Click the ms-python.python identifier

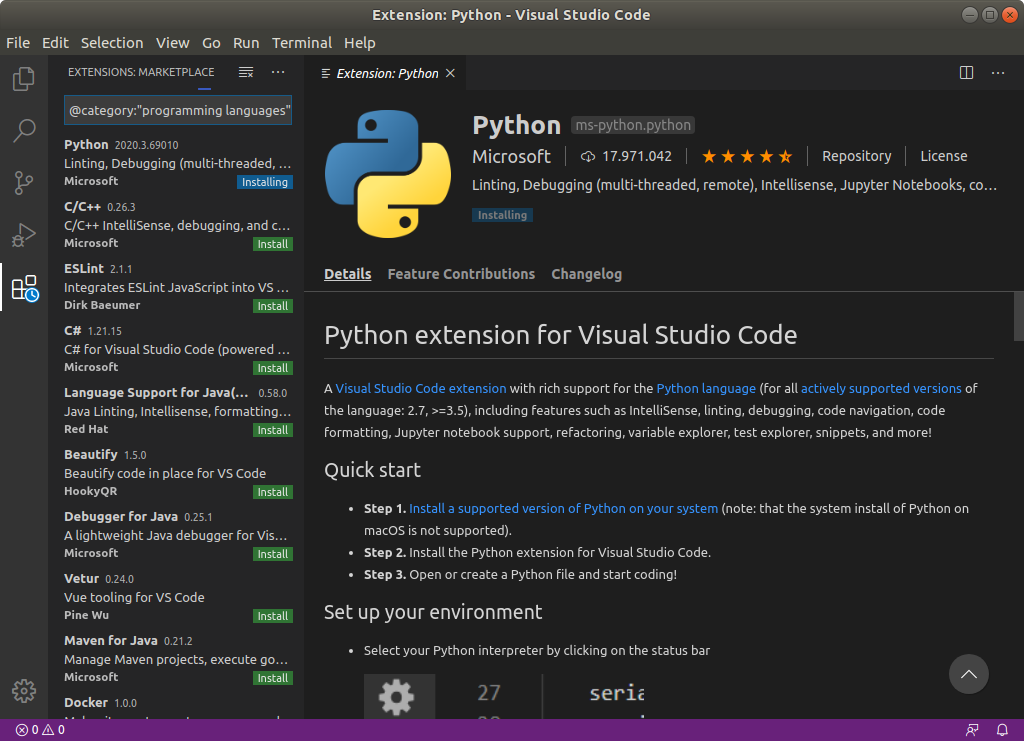coord(633,125)
